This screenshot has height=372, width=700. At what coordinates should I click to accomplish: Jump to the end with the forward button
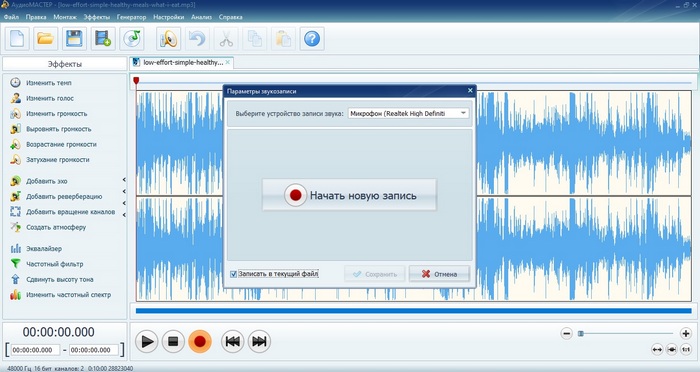259,342
